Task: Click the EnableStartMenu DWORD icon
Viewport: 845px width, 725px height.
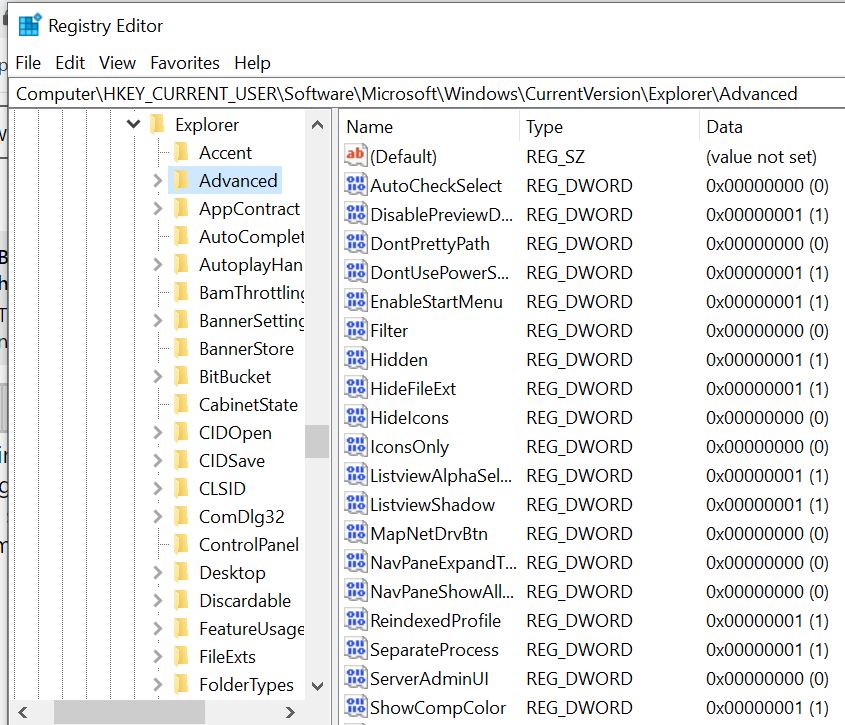Action: coord(356,301)
